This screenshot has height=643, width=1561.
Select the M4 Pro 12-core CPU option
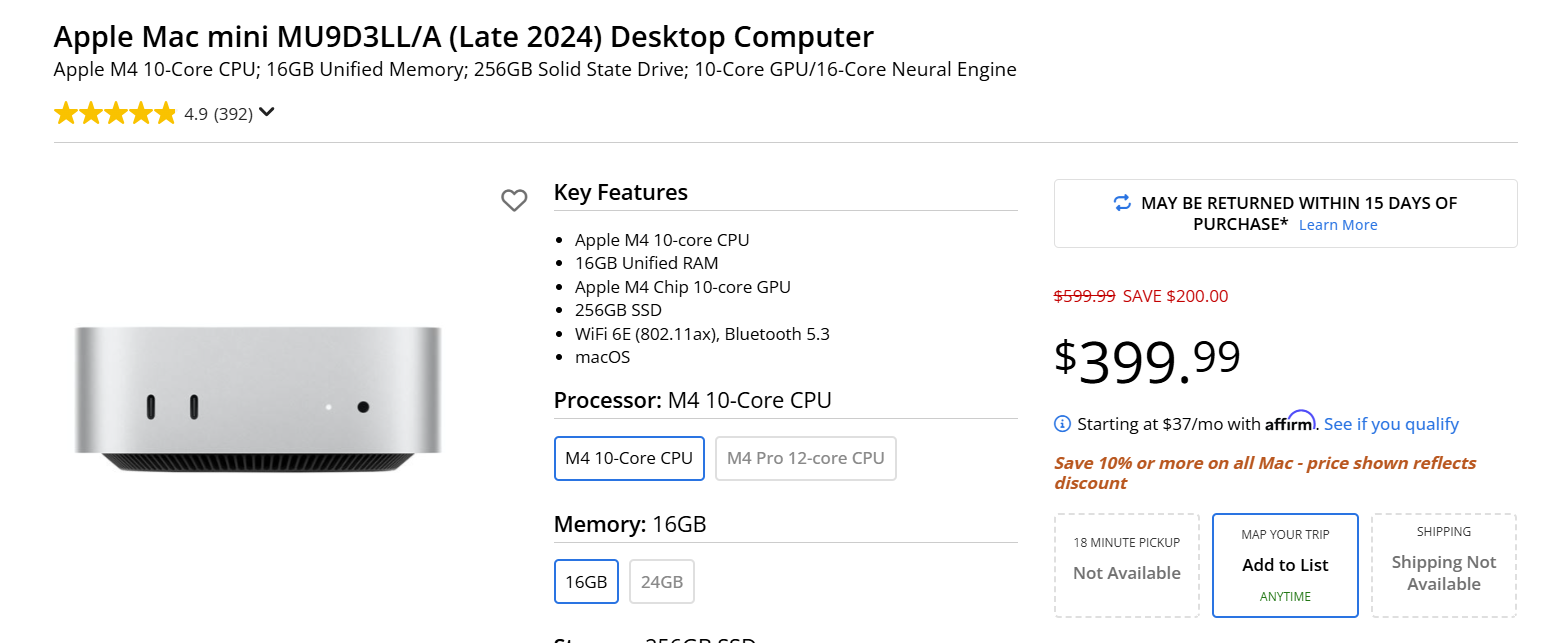click(805, 458)
